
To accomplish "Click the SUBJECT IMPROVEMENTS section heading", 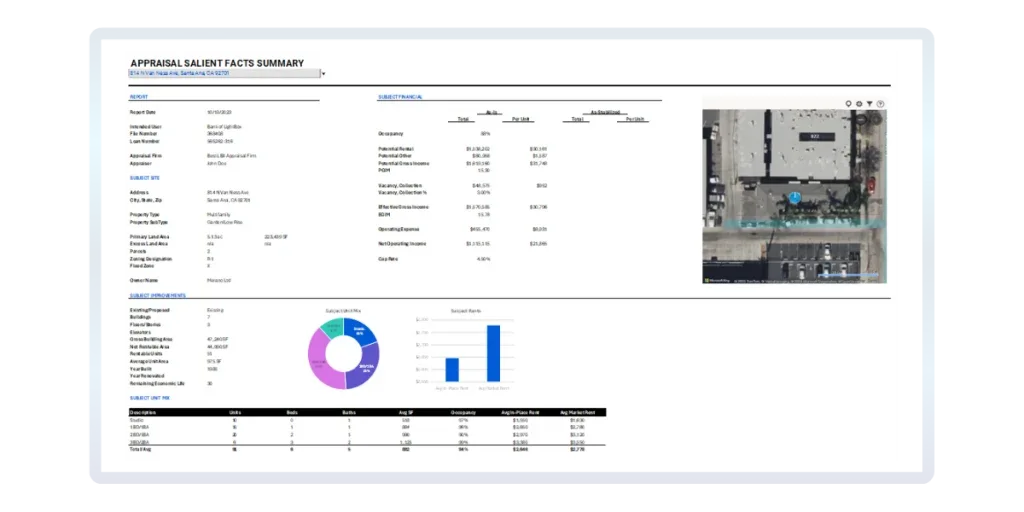I will 157,295.
